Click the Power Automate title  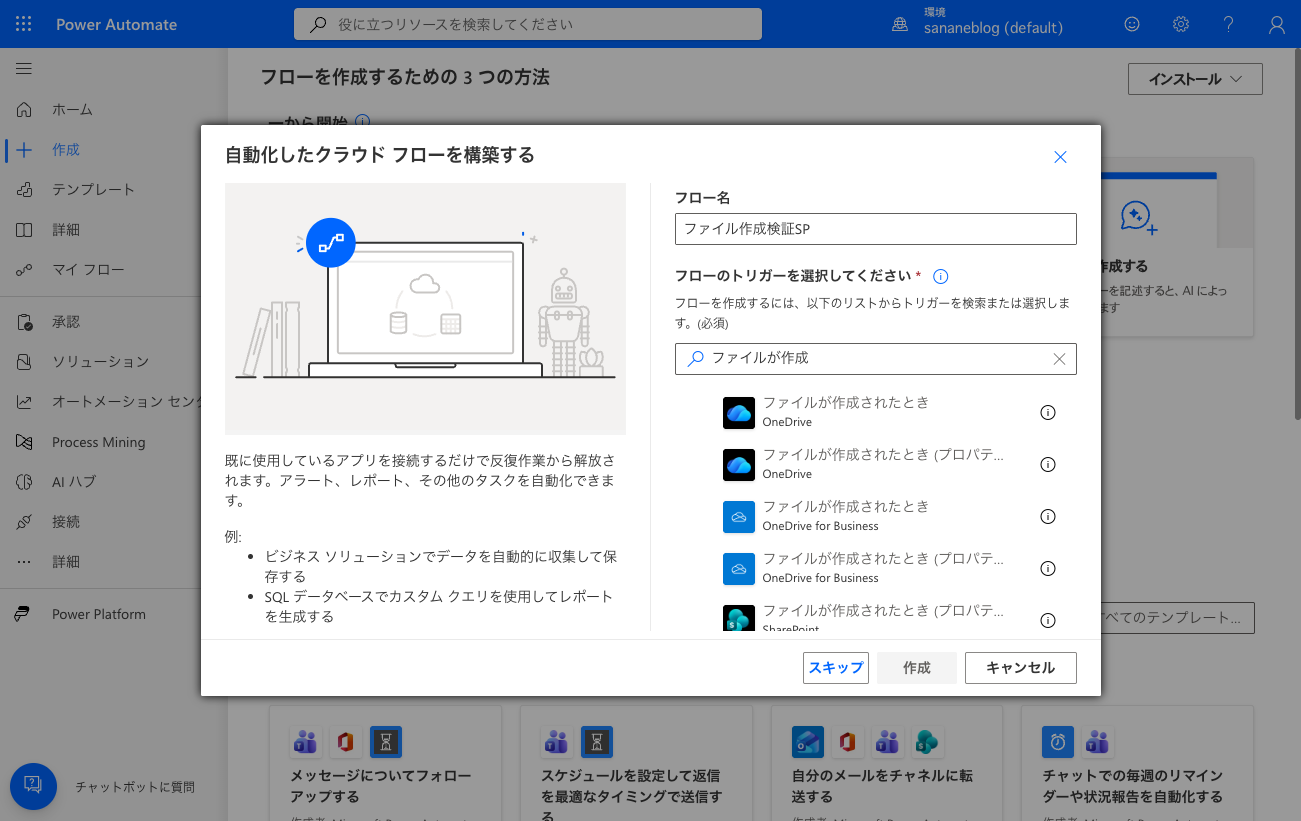pos(116,24)
